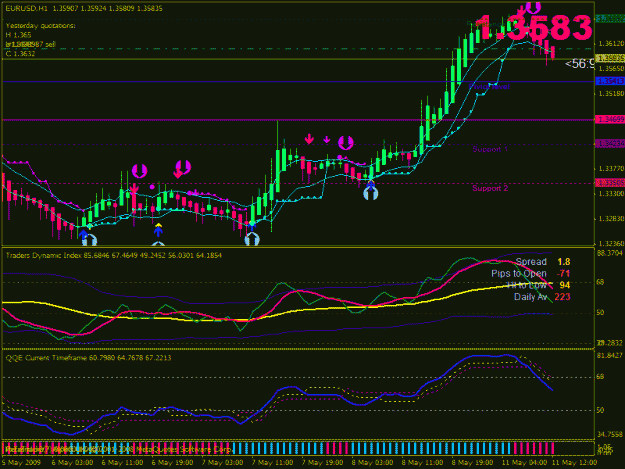The width and height of the screenshot is (625, 469).
Task: Click the 'QQE Current Timeframe' indicator label
Action: [46, 358]
